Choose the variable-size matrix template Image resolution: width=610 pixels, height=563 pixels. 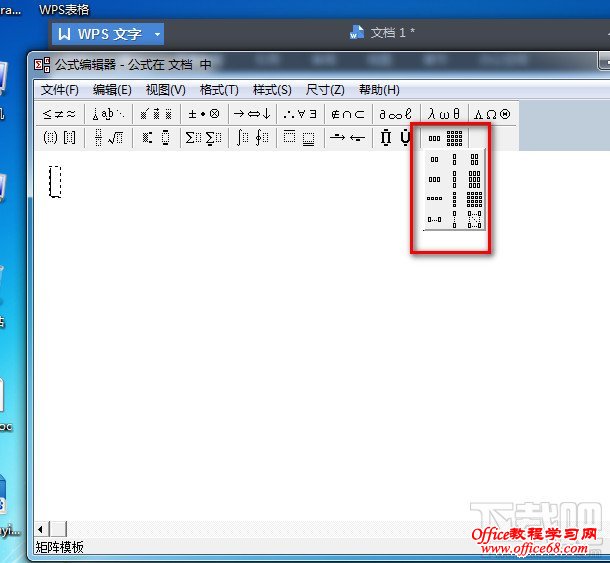tap(474, 219)
